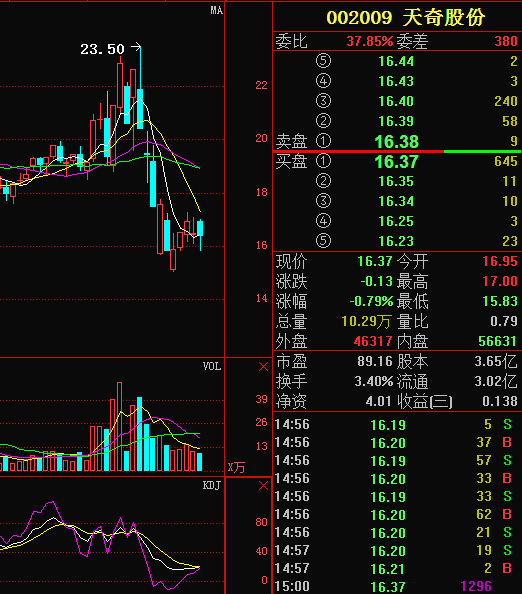Click price axis label 14

(x=261, y=299)
